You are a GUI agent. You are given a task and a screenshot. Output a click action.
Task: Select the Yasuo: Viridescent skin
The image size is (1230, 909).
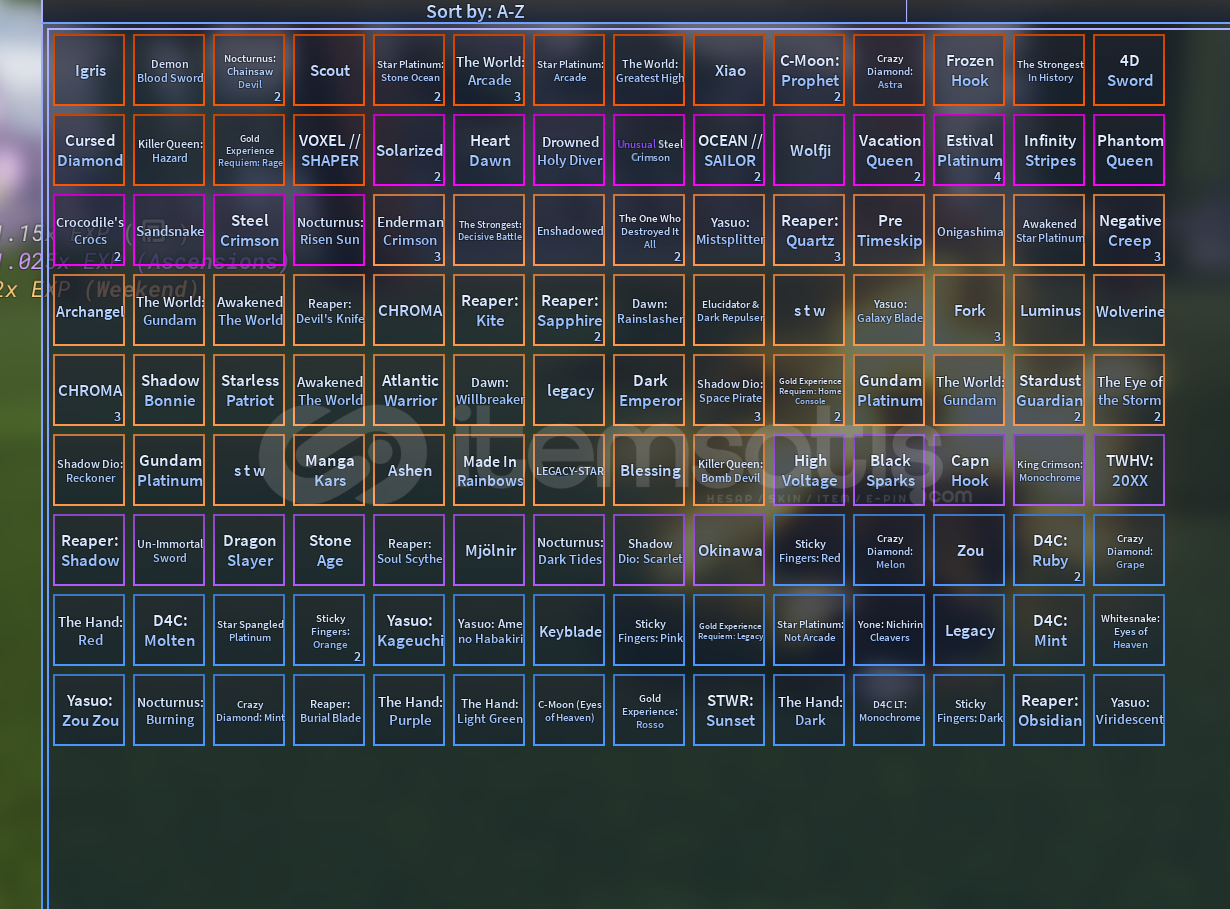pos(1130,711)
